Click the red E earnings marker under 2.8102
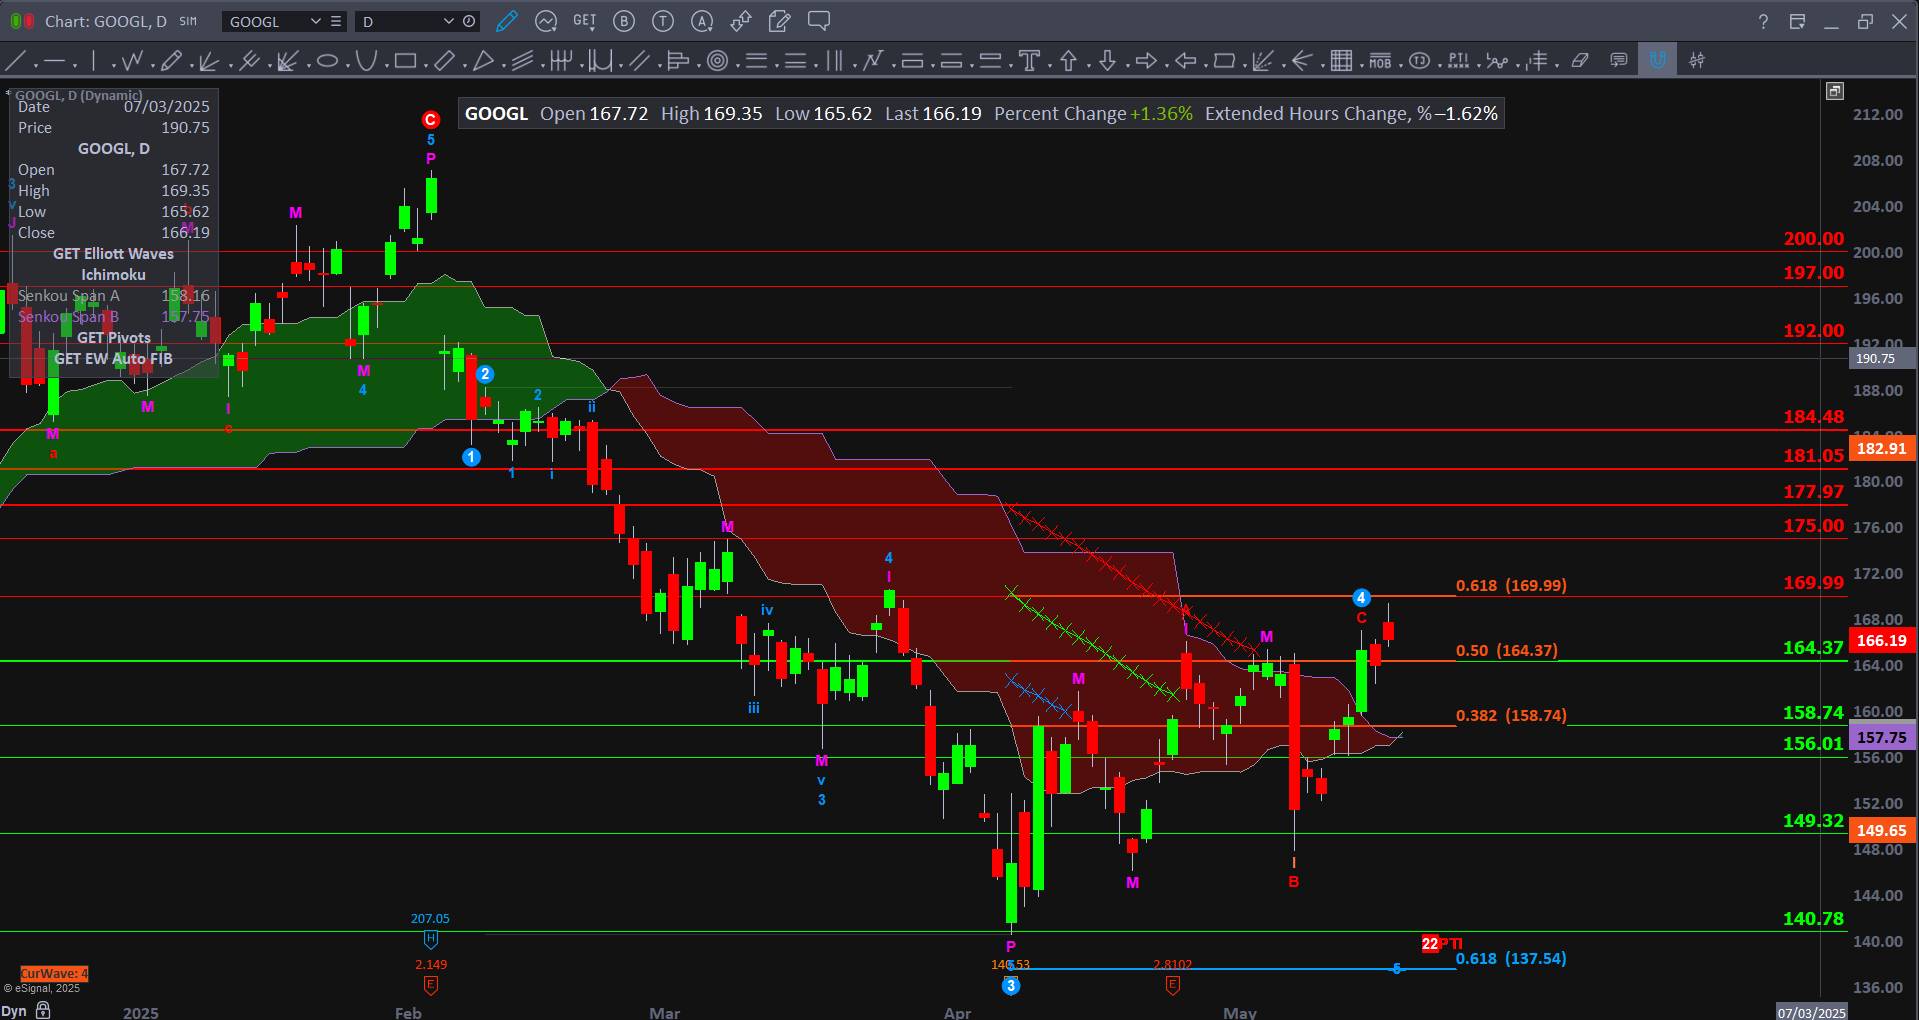 click(x=1172, y=985)
